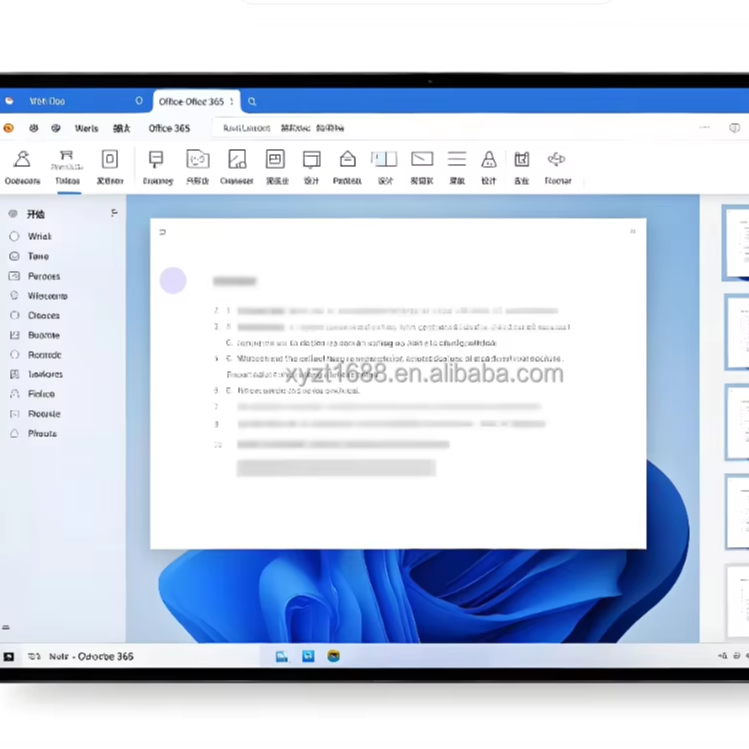
Task: Click the envelope-like rectangle ribbon icon
Action: coord(422,159)
